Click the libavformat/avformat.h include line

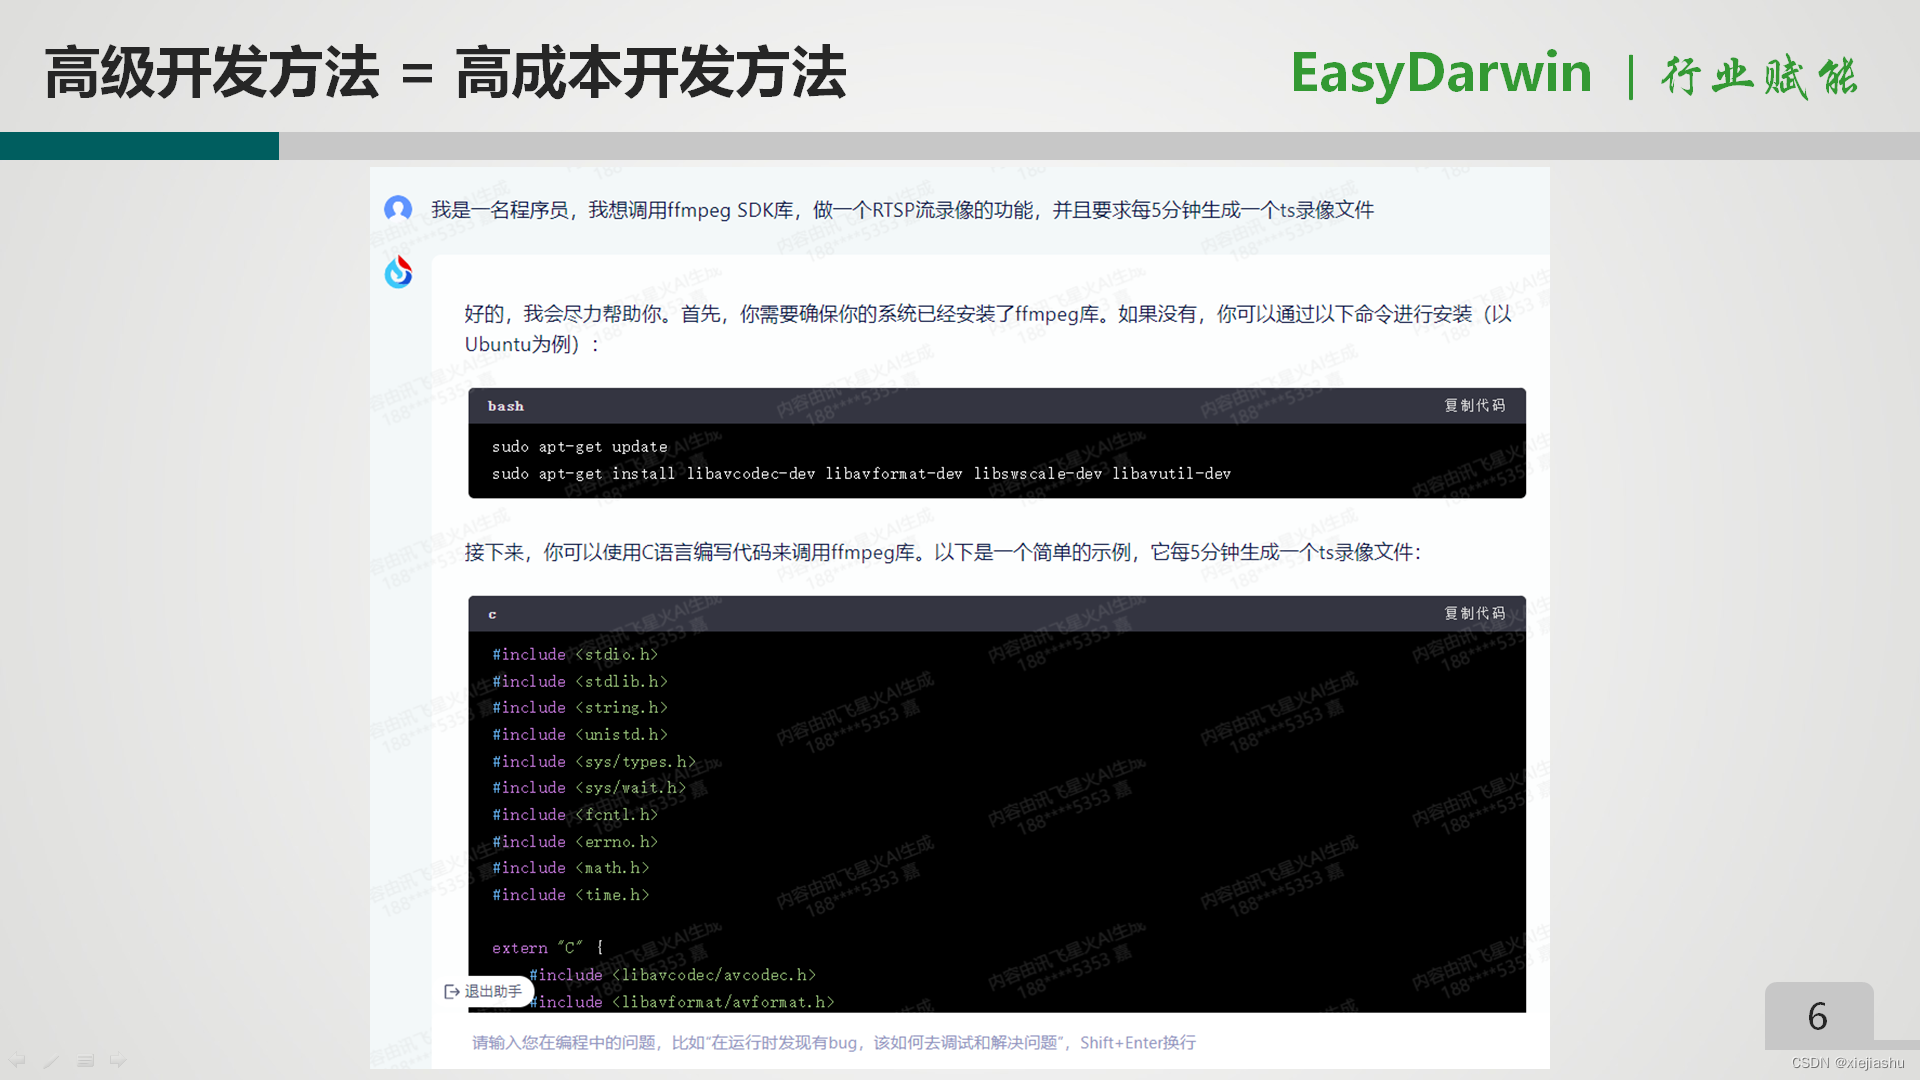click(682, 1001)
